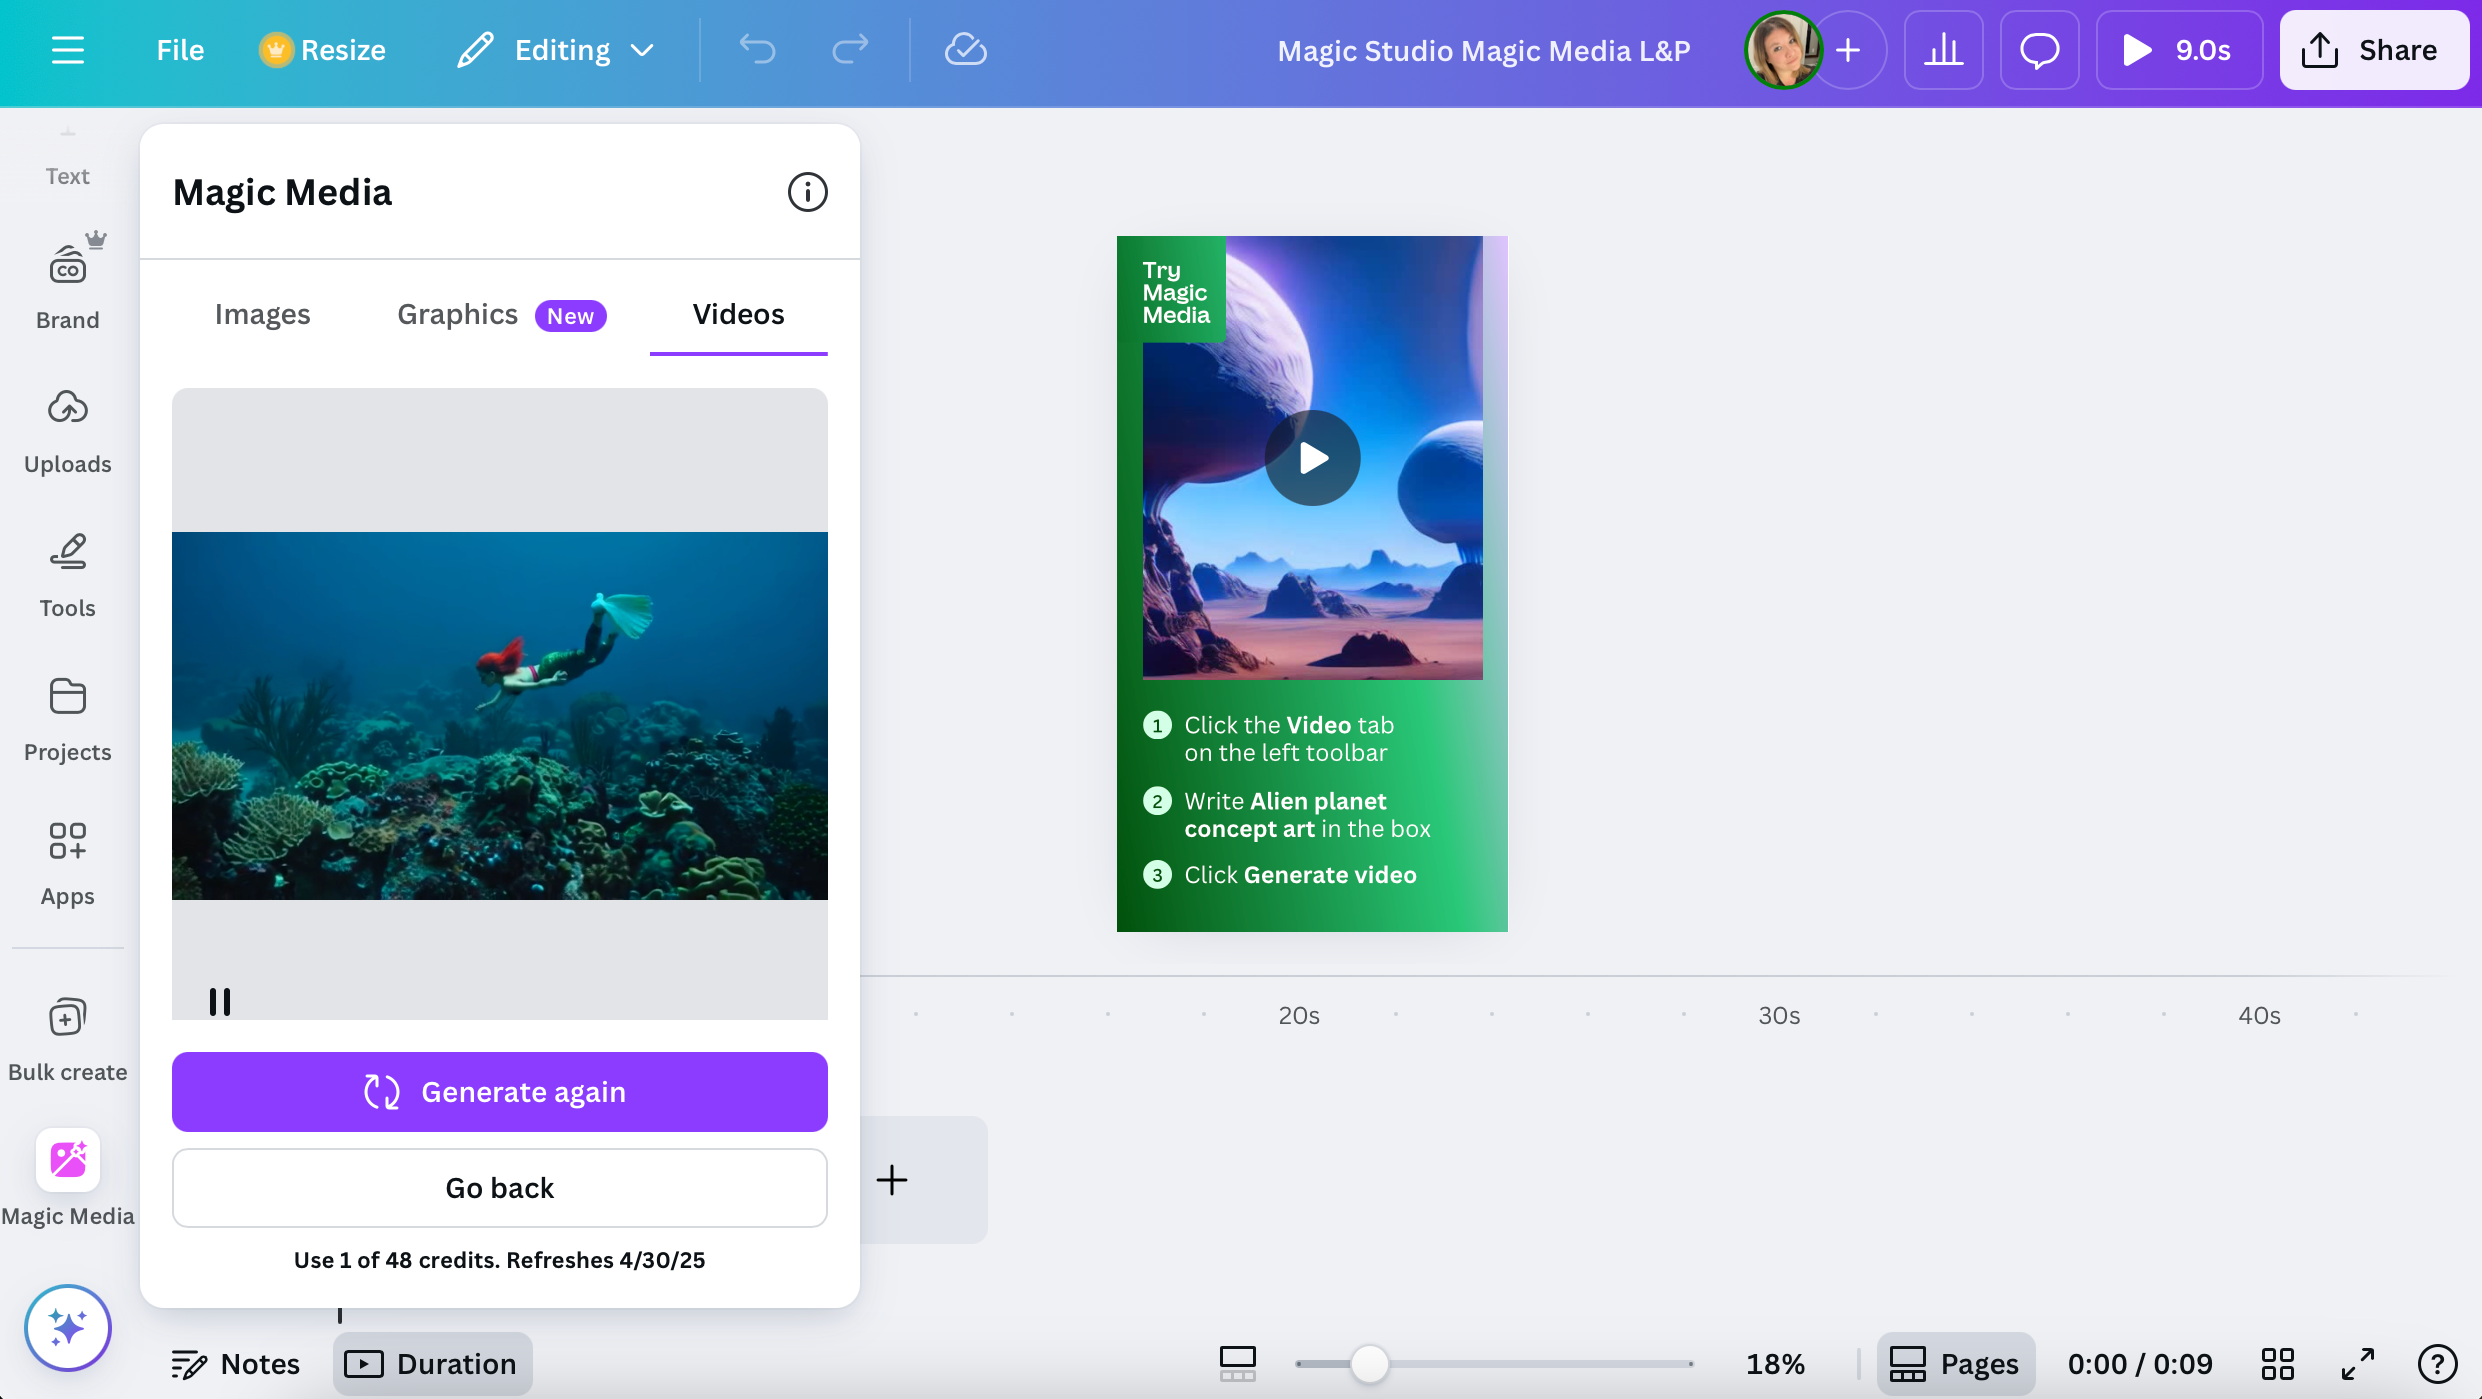2482x1399 pixels.
Task: Switch to the Graphics tab
Action: (x=457, y=313)
